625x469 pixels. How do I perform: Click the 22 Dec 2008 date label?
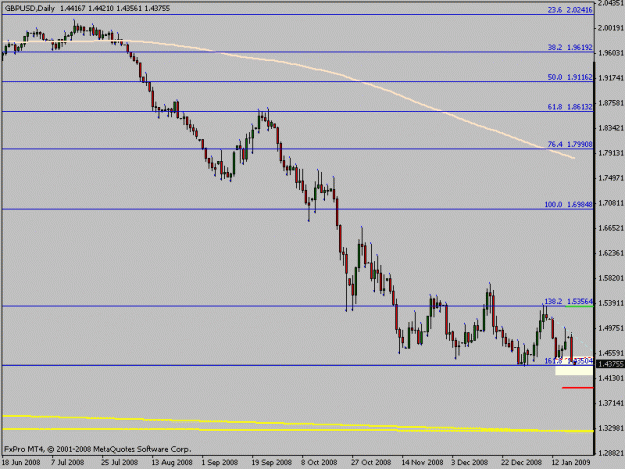coord(521,462)
